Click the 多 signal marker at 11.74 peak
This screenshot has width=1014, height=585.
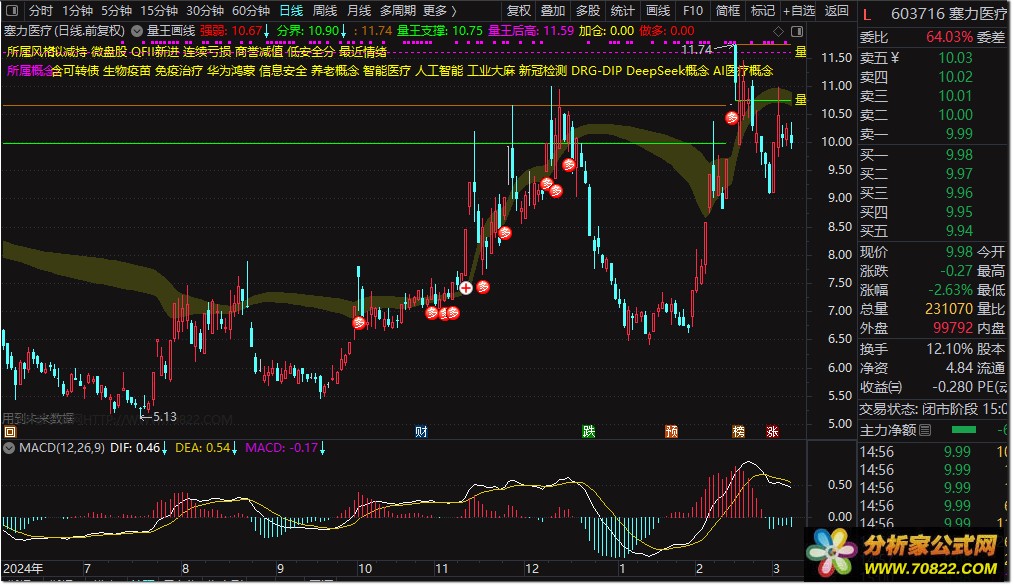pyautogui.click(x=731, y=118)
